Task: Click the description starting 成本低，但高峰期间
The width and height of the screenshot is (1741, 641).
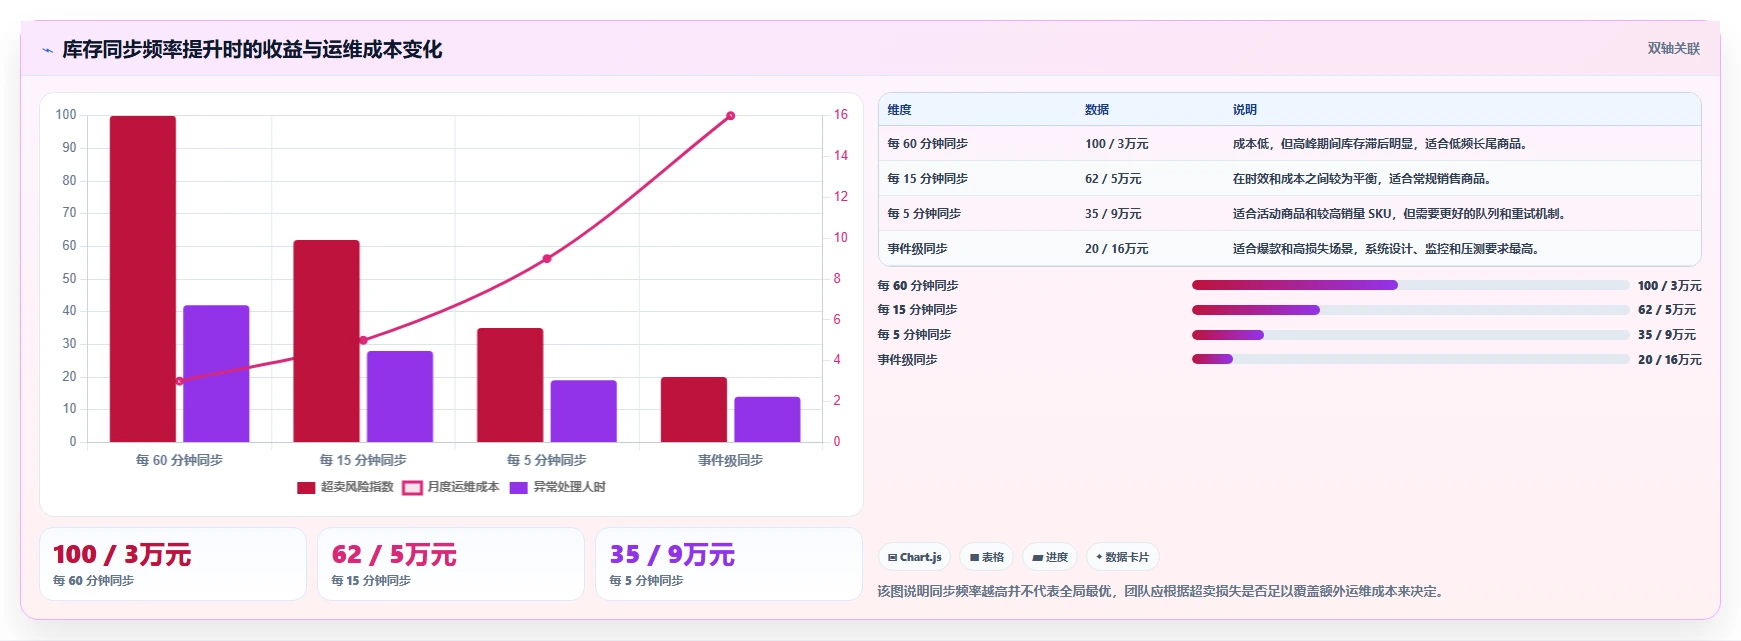Action: [1379, 144]
